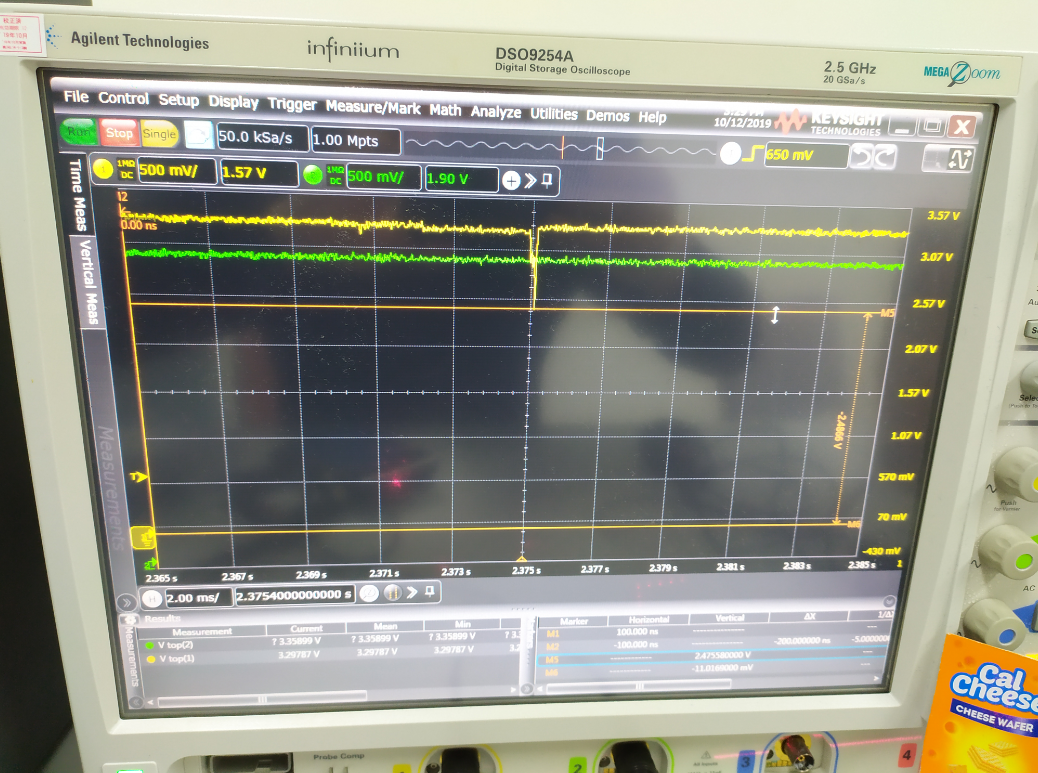This screenshot has height=773, width=1038.
Task: Open the Trigger menu
Action: click(x=292, y=105)
